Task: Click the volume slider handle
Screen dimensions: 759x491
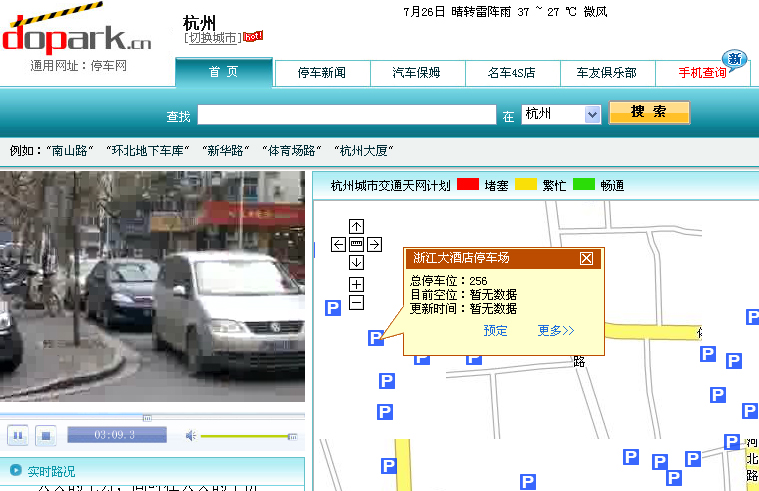Action: pos(292,437)
